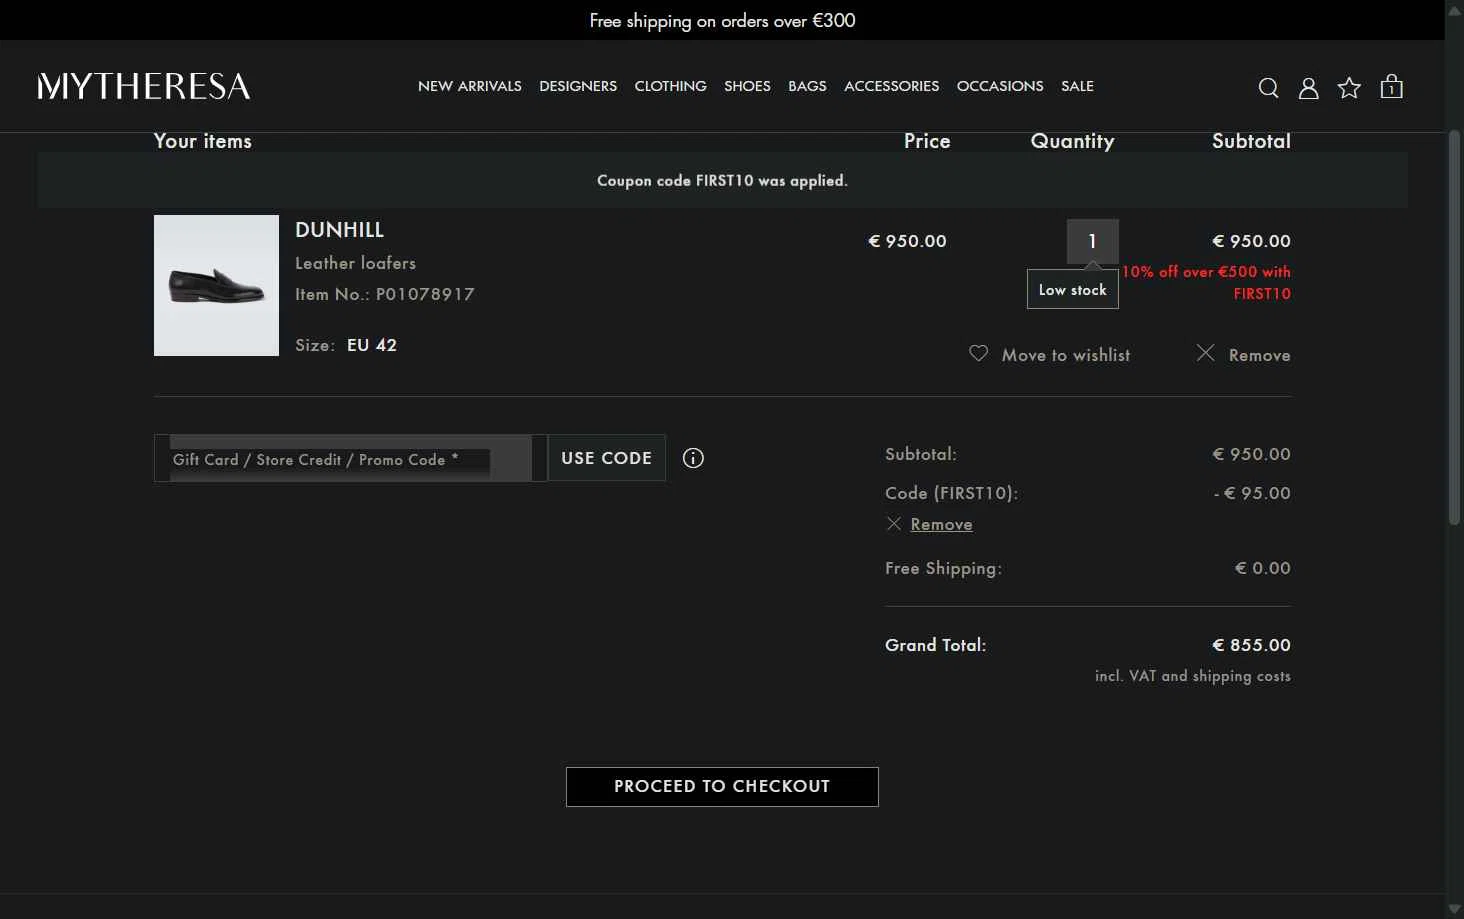Open the Designers menu
Viewport: 1464px width, 919px height.
578,86
